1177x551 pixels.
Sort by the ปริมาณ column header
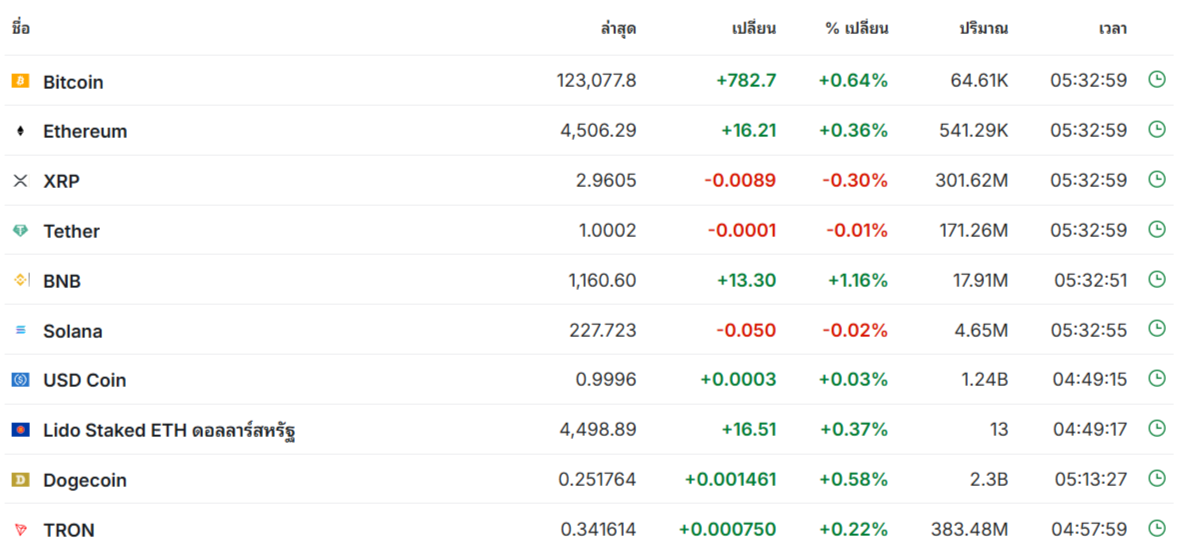tap(983, 28)
